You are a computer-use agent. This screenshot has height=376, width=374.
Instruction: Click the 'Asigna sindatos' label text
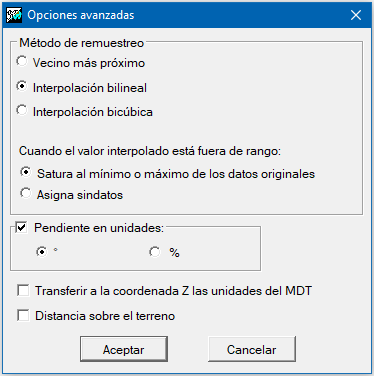[x=80, y=195]
